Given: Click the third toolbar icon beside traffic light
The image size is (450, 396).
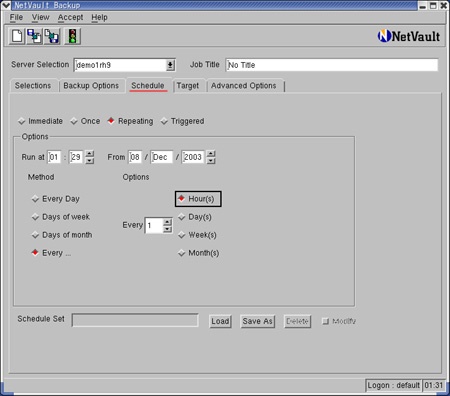Looking at the screenshot, I should click(52, 36).
